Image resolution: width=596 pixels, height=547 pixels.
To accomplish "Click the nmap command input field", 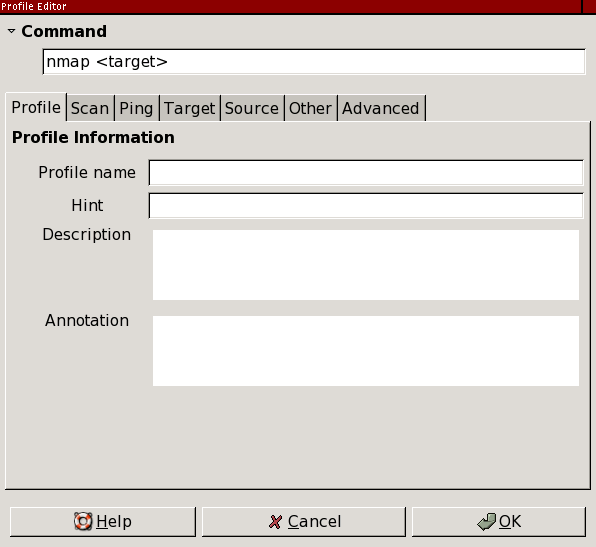I will (314, 62).
